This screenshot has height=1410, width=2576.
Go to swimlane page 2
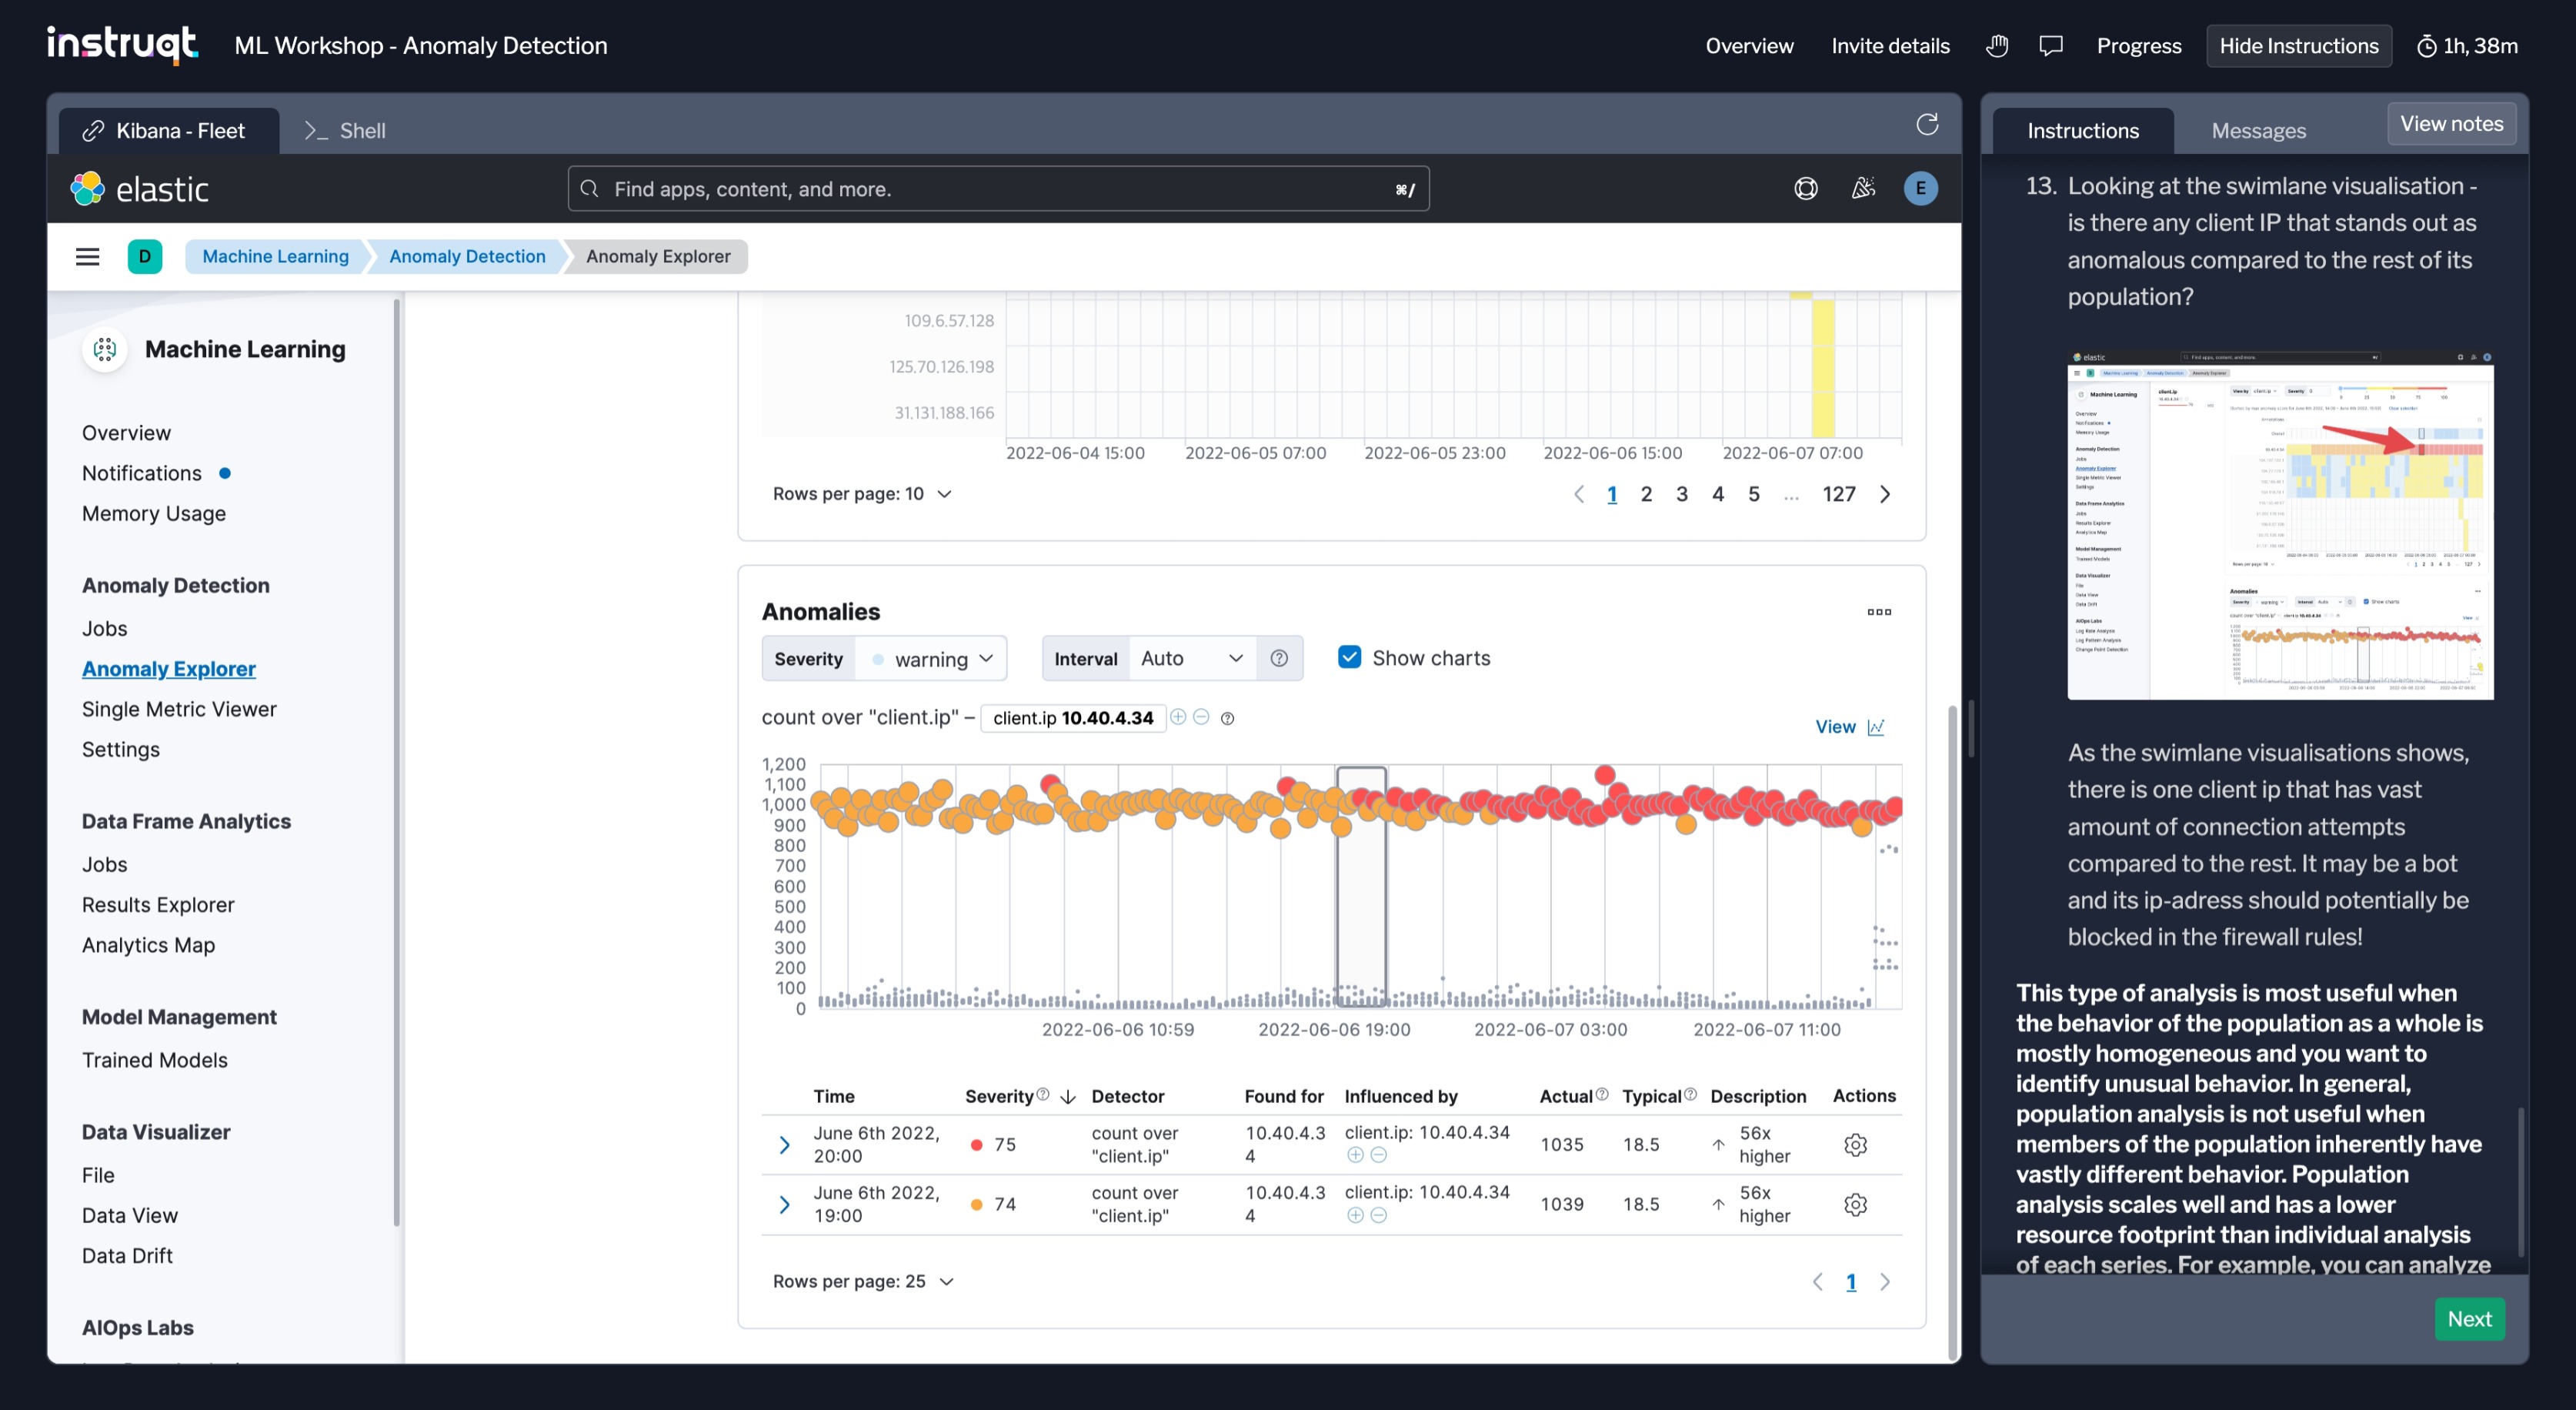tap(1646, 494)
